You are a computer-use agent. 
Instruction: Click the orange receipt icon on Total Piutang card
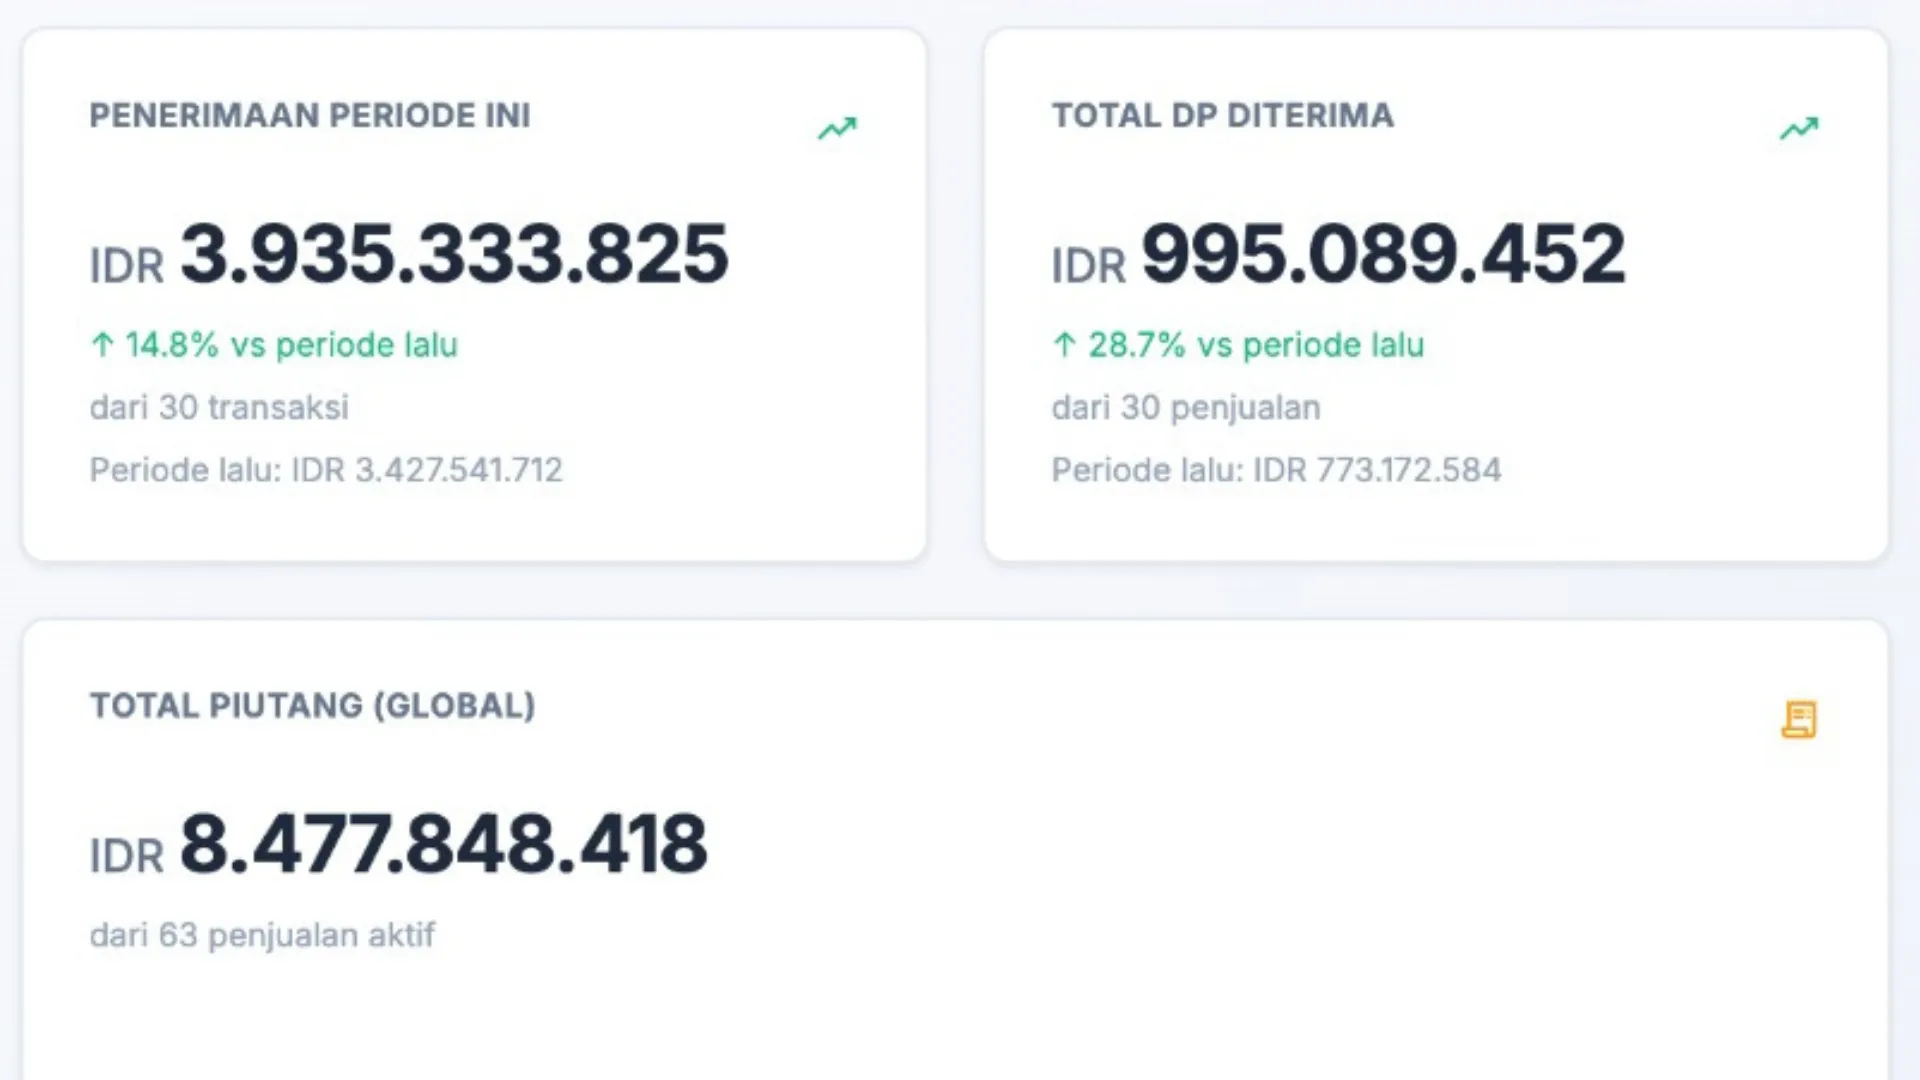point(1798,719)
